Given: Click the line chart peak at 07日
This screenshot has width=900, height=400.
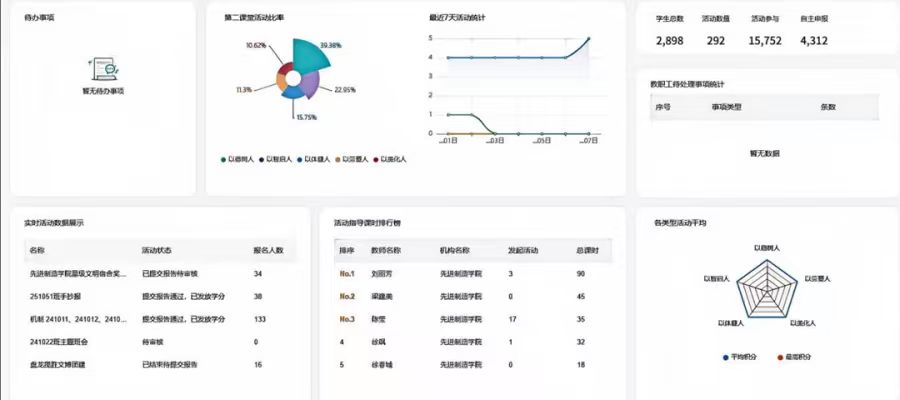Looking at the screenshot, I should click(588, 39).
